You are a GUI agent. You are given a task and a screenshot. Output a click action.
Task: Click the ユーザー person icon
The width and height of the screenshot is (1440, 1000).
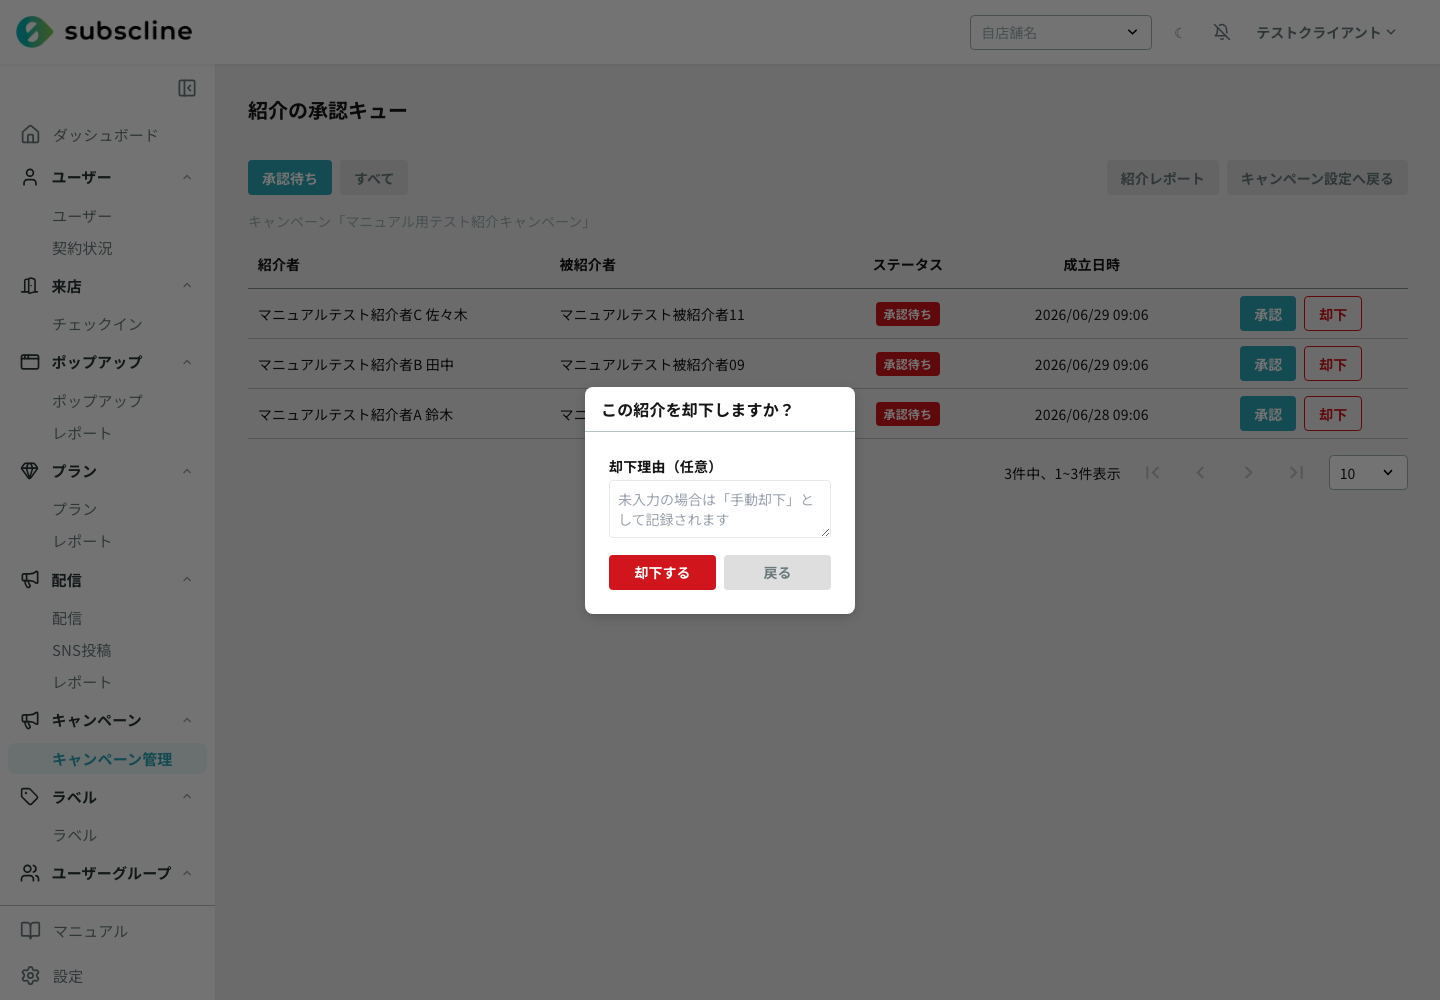click(x=31, y=177)
